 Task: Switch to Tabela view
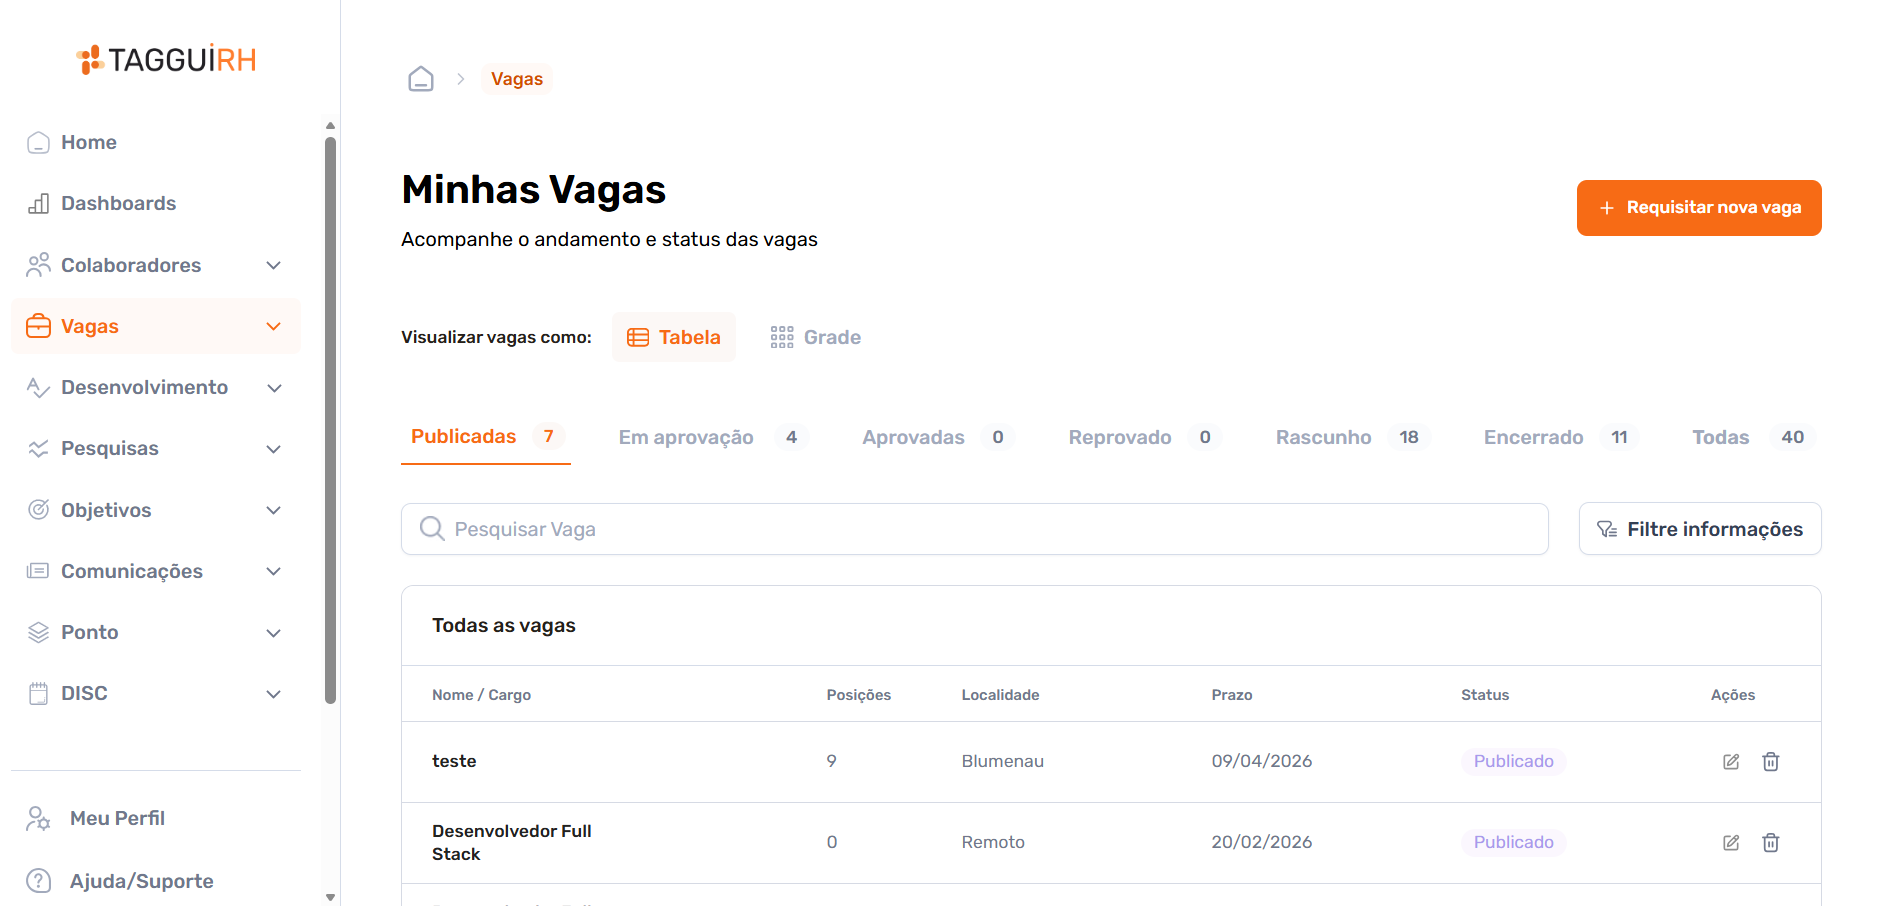[x=674, y=337]
